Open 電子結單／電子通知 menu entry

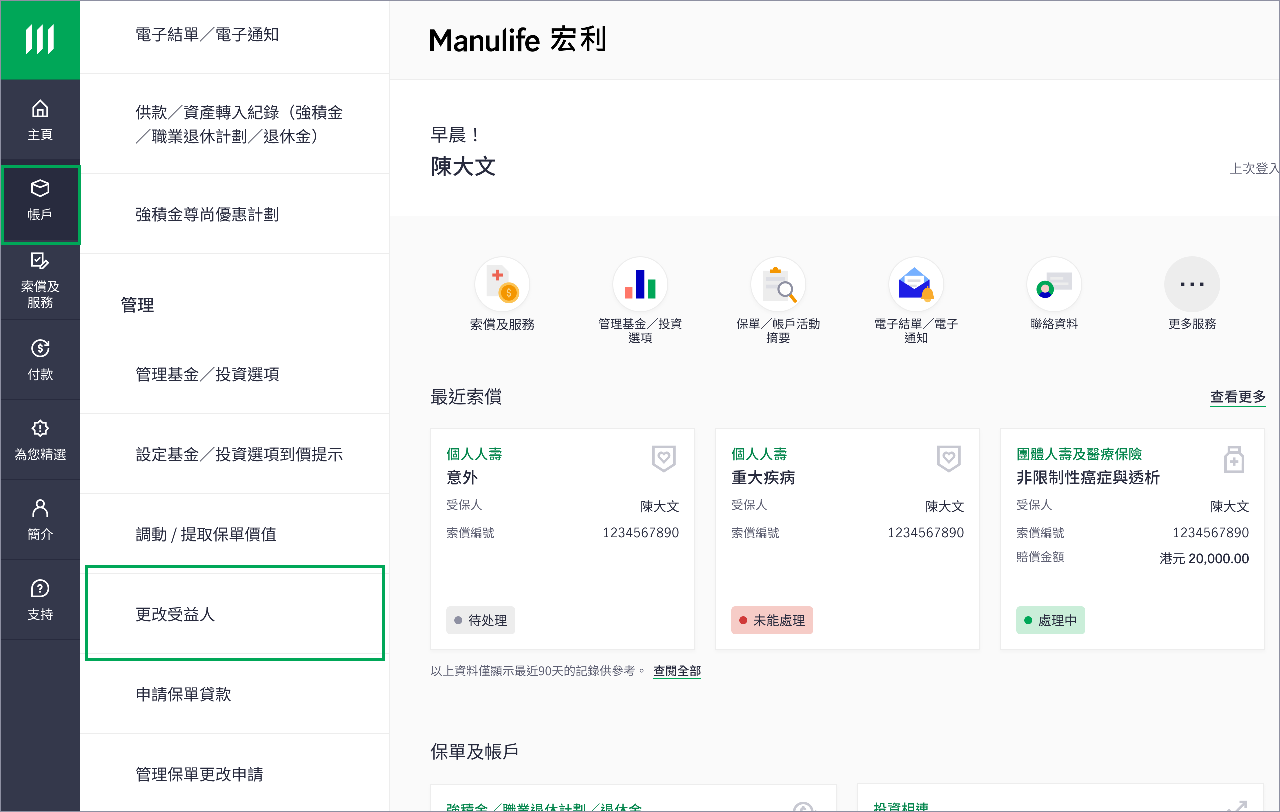(234, 37)
